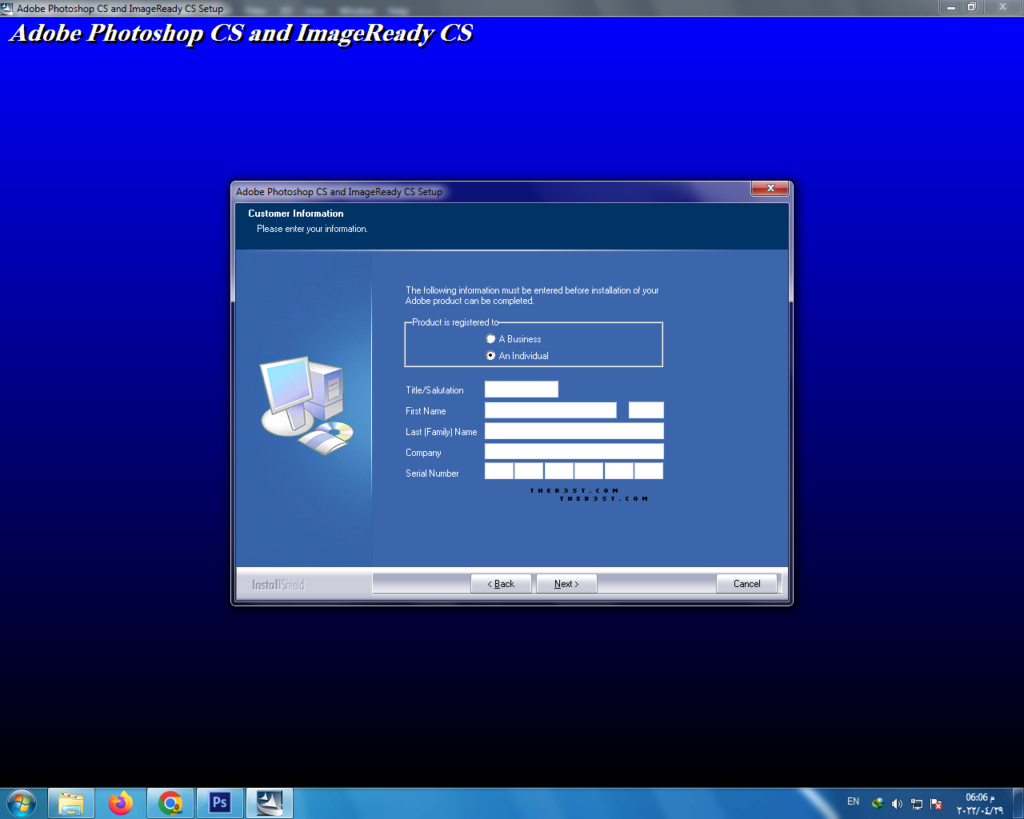The width and height of the screenshot is (1024, 819).
Task: Open the volume speaker tray icon
Action: pos(897,804)
